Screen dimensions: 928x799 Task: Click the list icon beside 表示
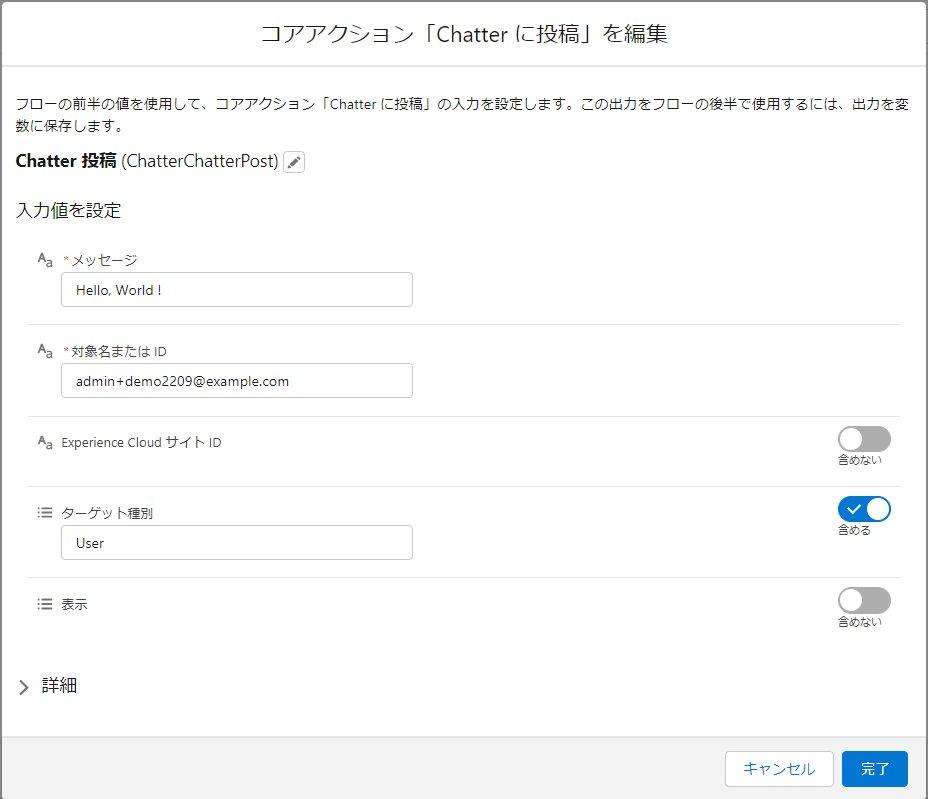pyautogui.click(x=45, y=604)
